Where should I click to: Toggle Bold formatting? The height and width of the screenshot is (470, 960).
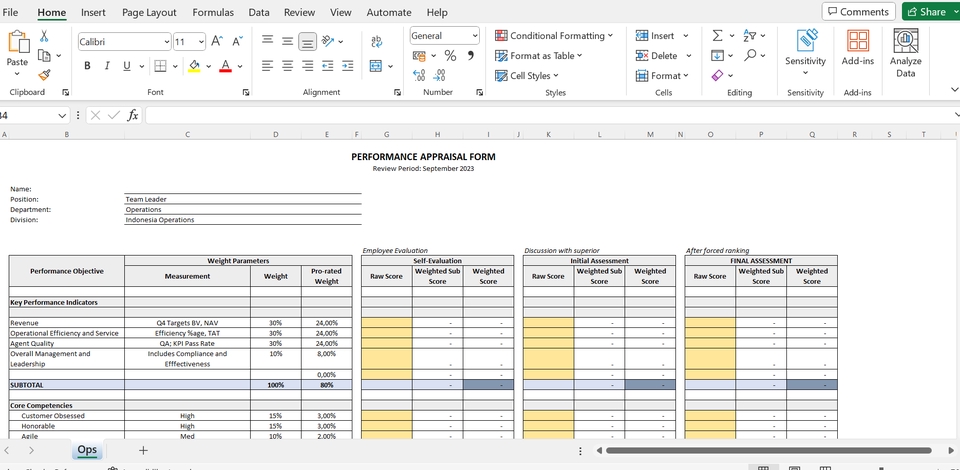point(87,65)
